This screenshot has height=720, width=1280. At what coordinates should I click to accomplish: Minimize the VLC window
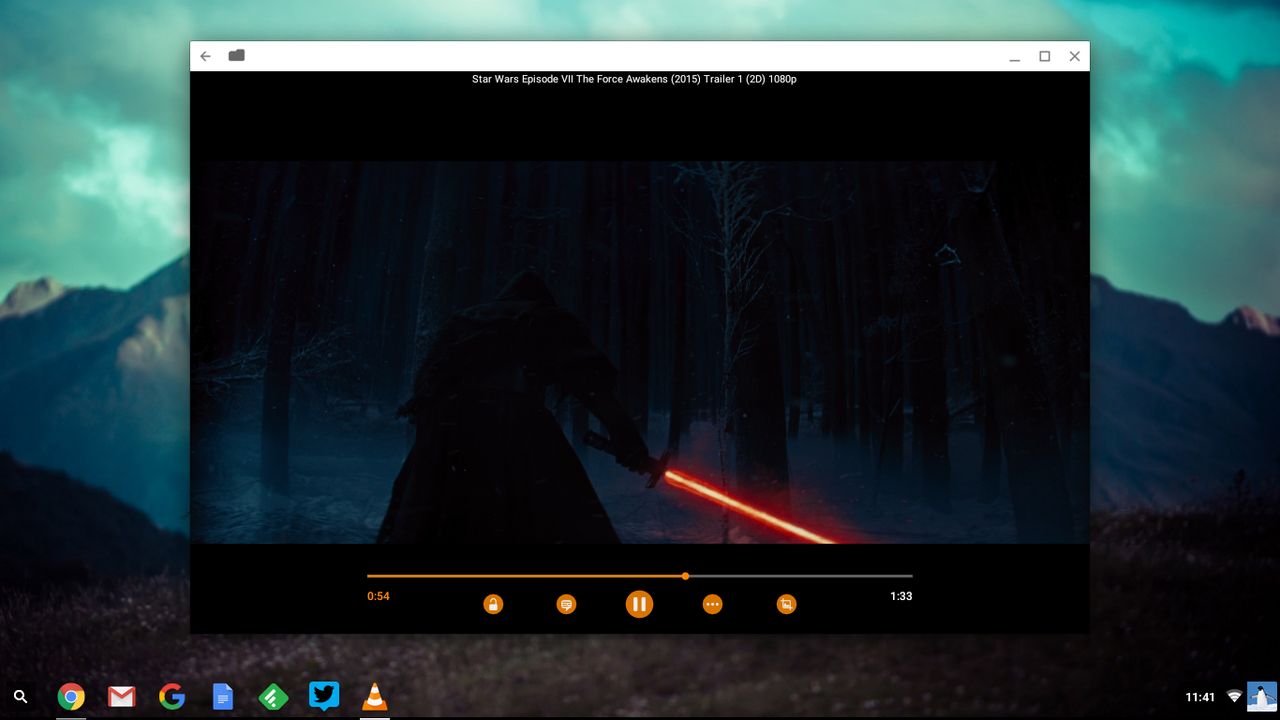click(x=1014, y=57)
